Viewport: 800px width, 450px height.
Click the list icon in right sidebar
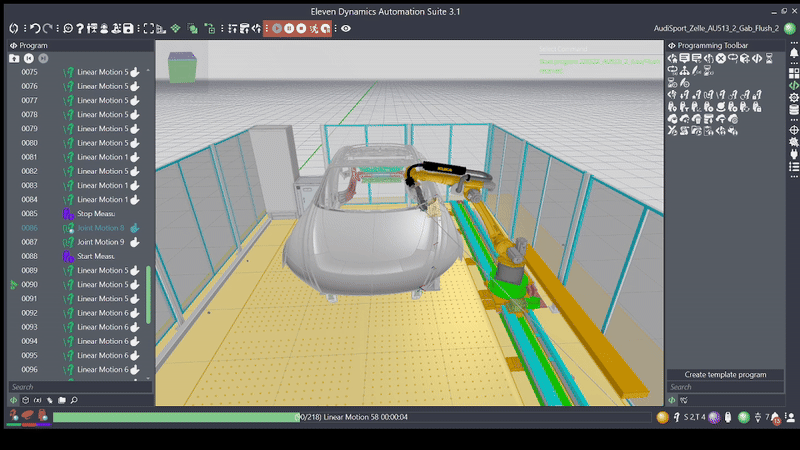(794, 166)
